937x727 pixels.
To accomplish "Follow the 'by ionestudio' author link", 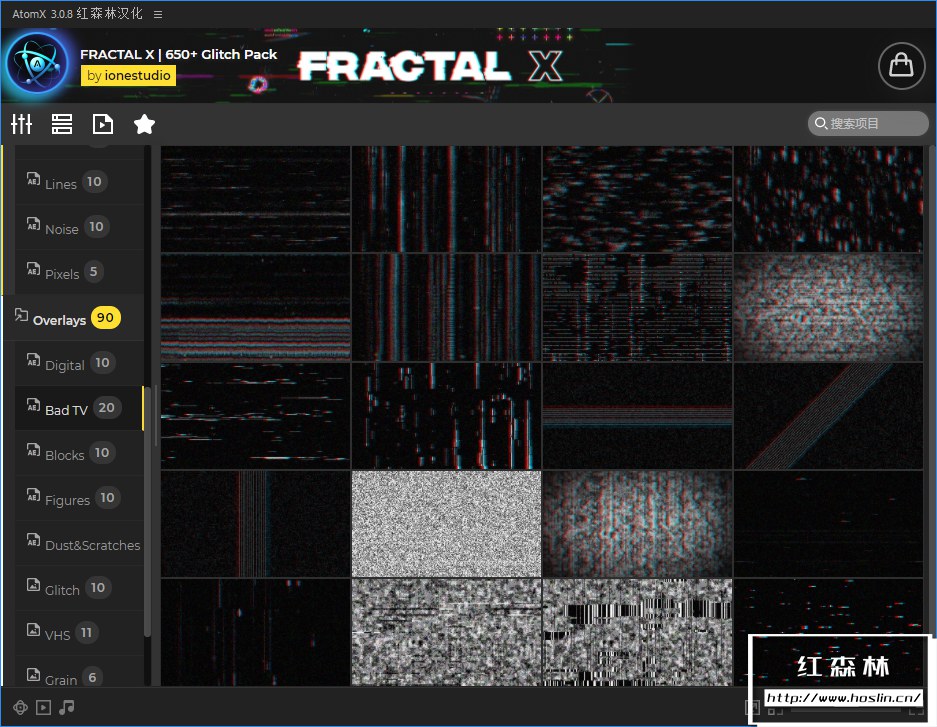I will [128, 75].
